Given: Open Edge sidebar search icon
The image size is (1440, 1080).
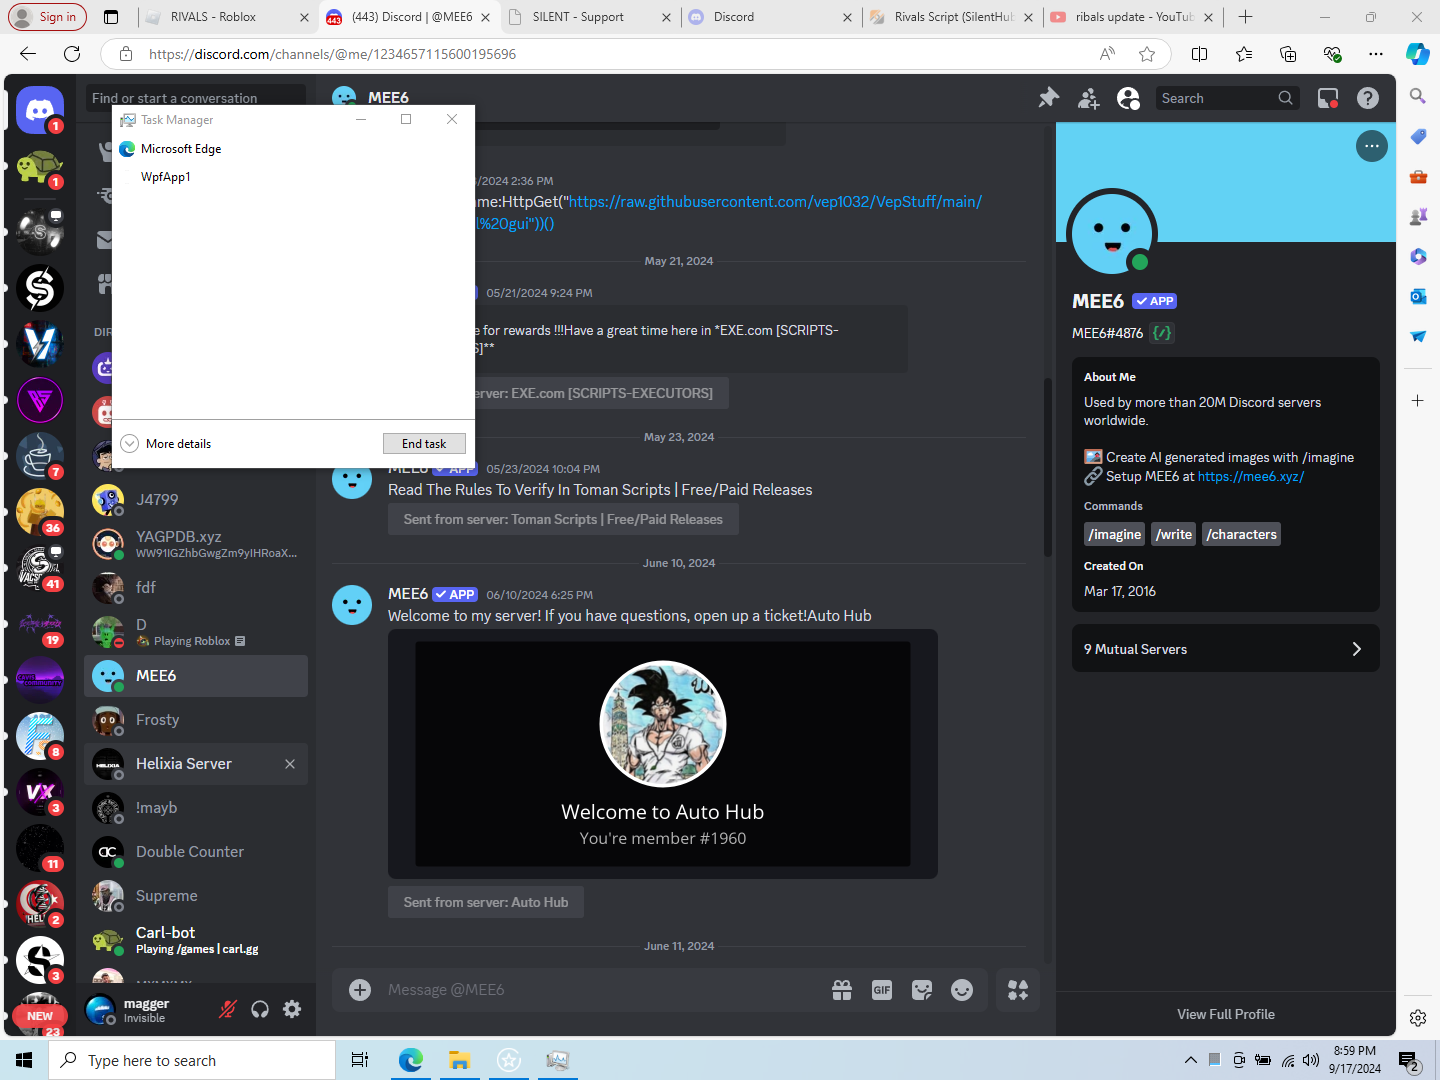Looking at the screenshot, I should click(x=1418, y=96).
